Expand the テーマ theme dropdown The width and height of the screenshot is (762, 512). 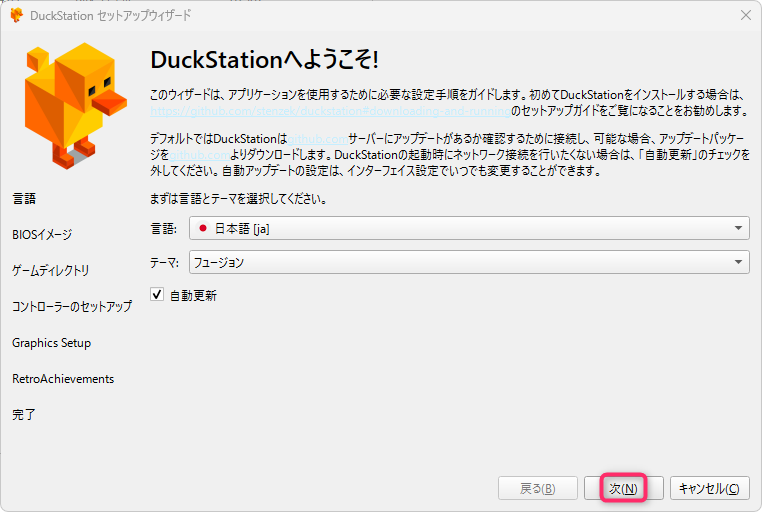click(468, 262)
